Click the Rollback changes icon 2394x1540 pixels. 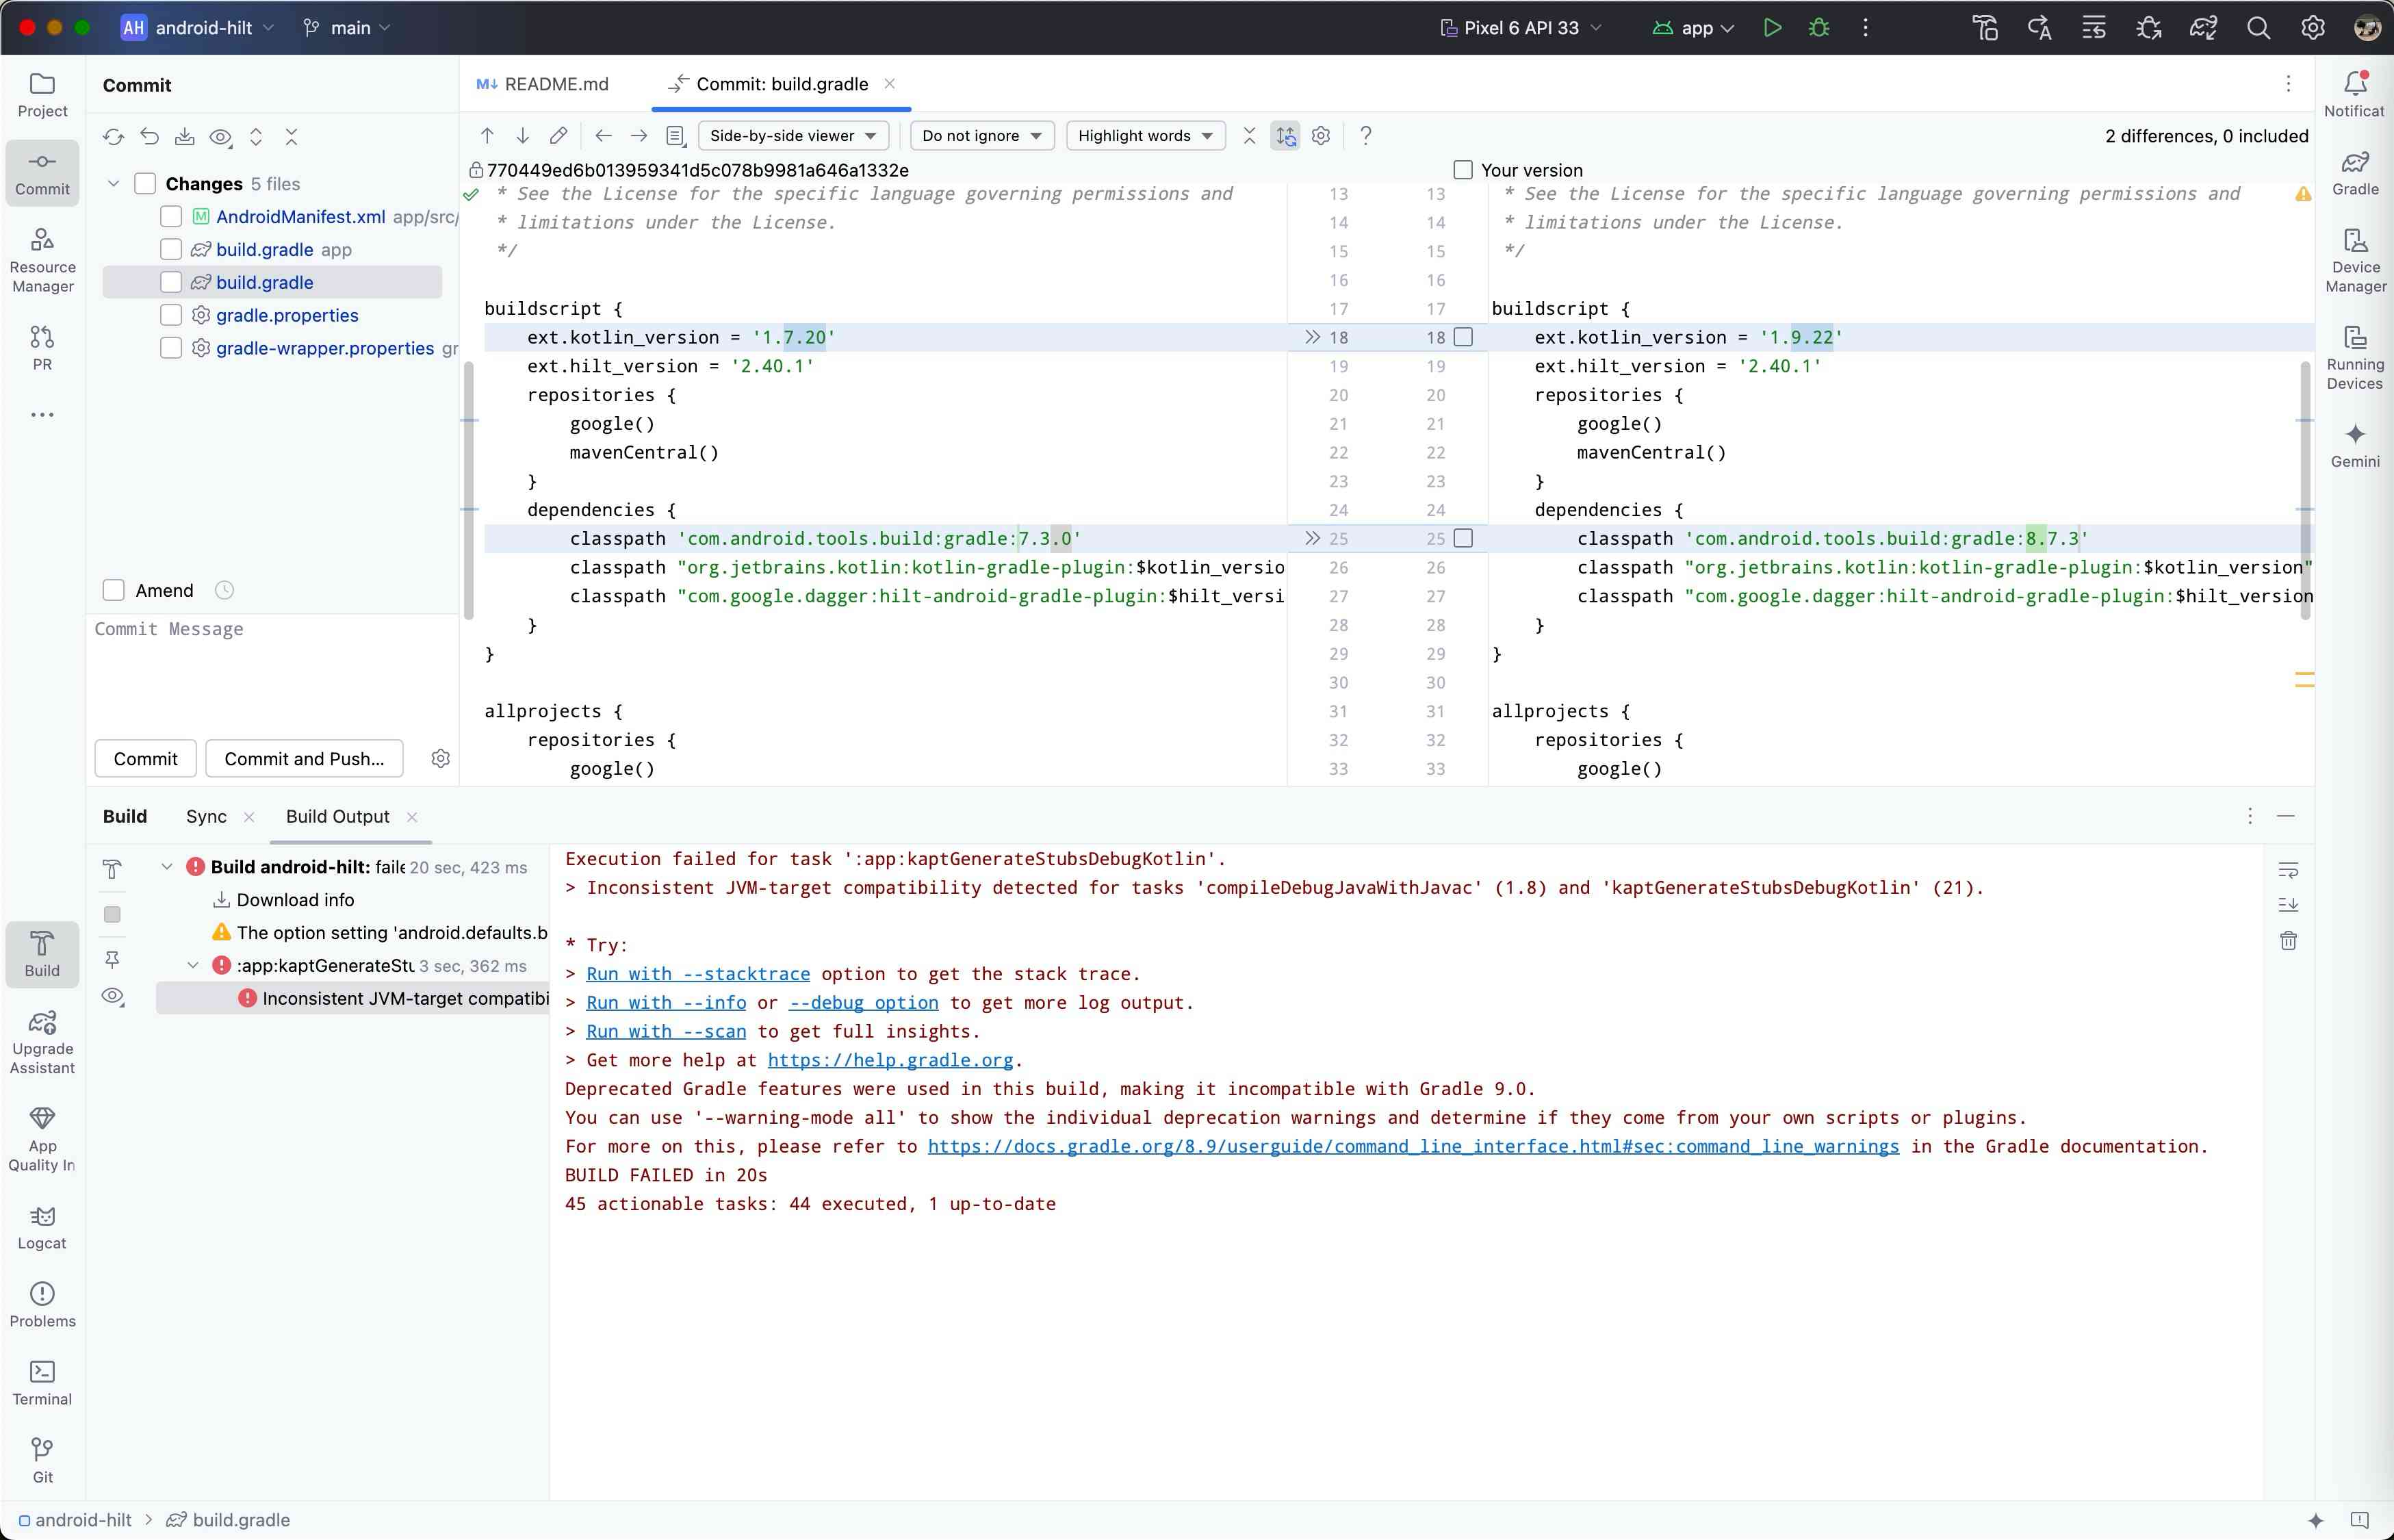(149, 137)
